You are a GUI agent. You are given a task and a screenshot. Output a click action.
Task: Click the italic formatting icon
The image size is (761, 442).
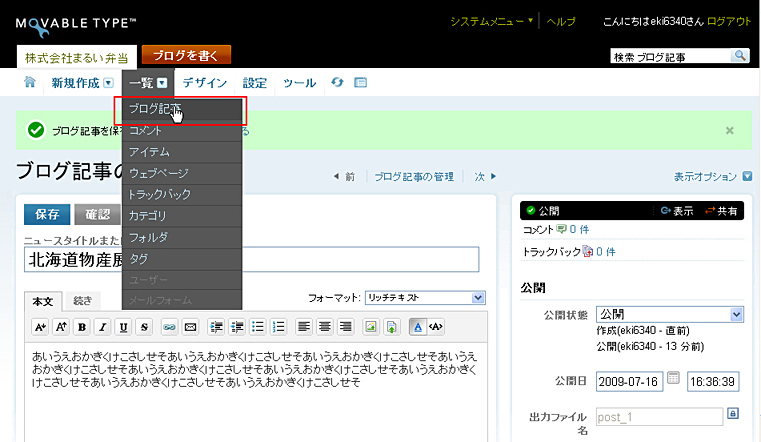point(103,327)
